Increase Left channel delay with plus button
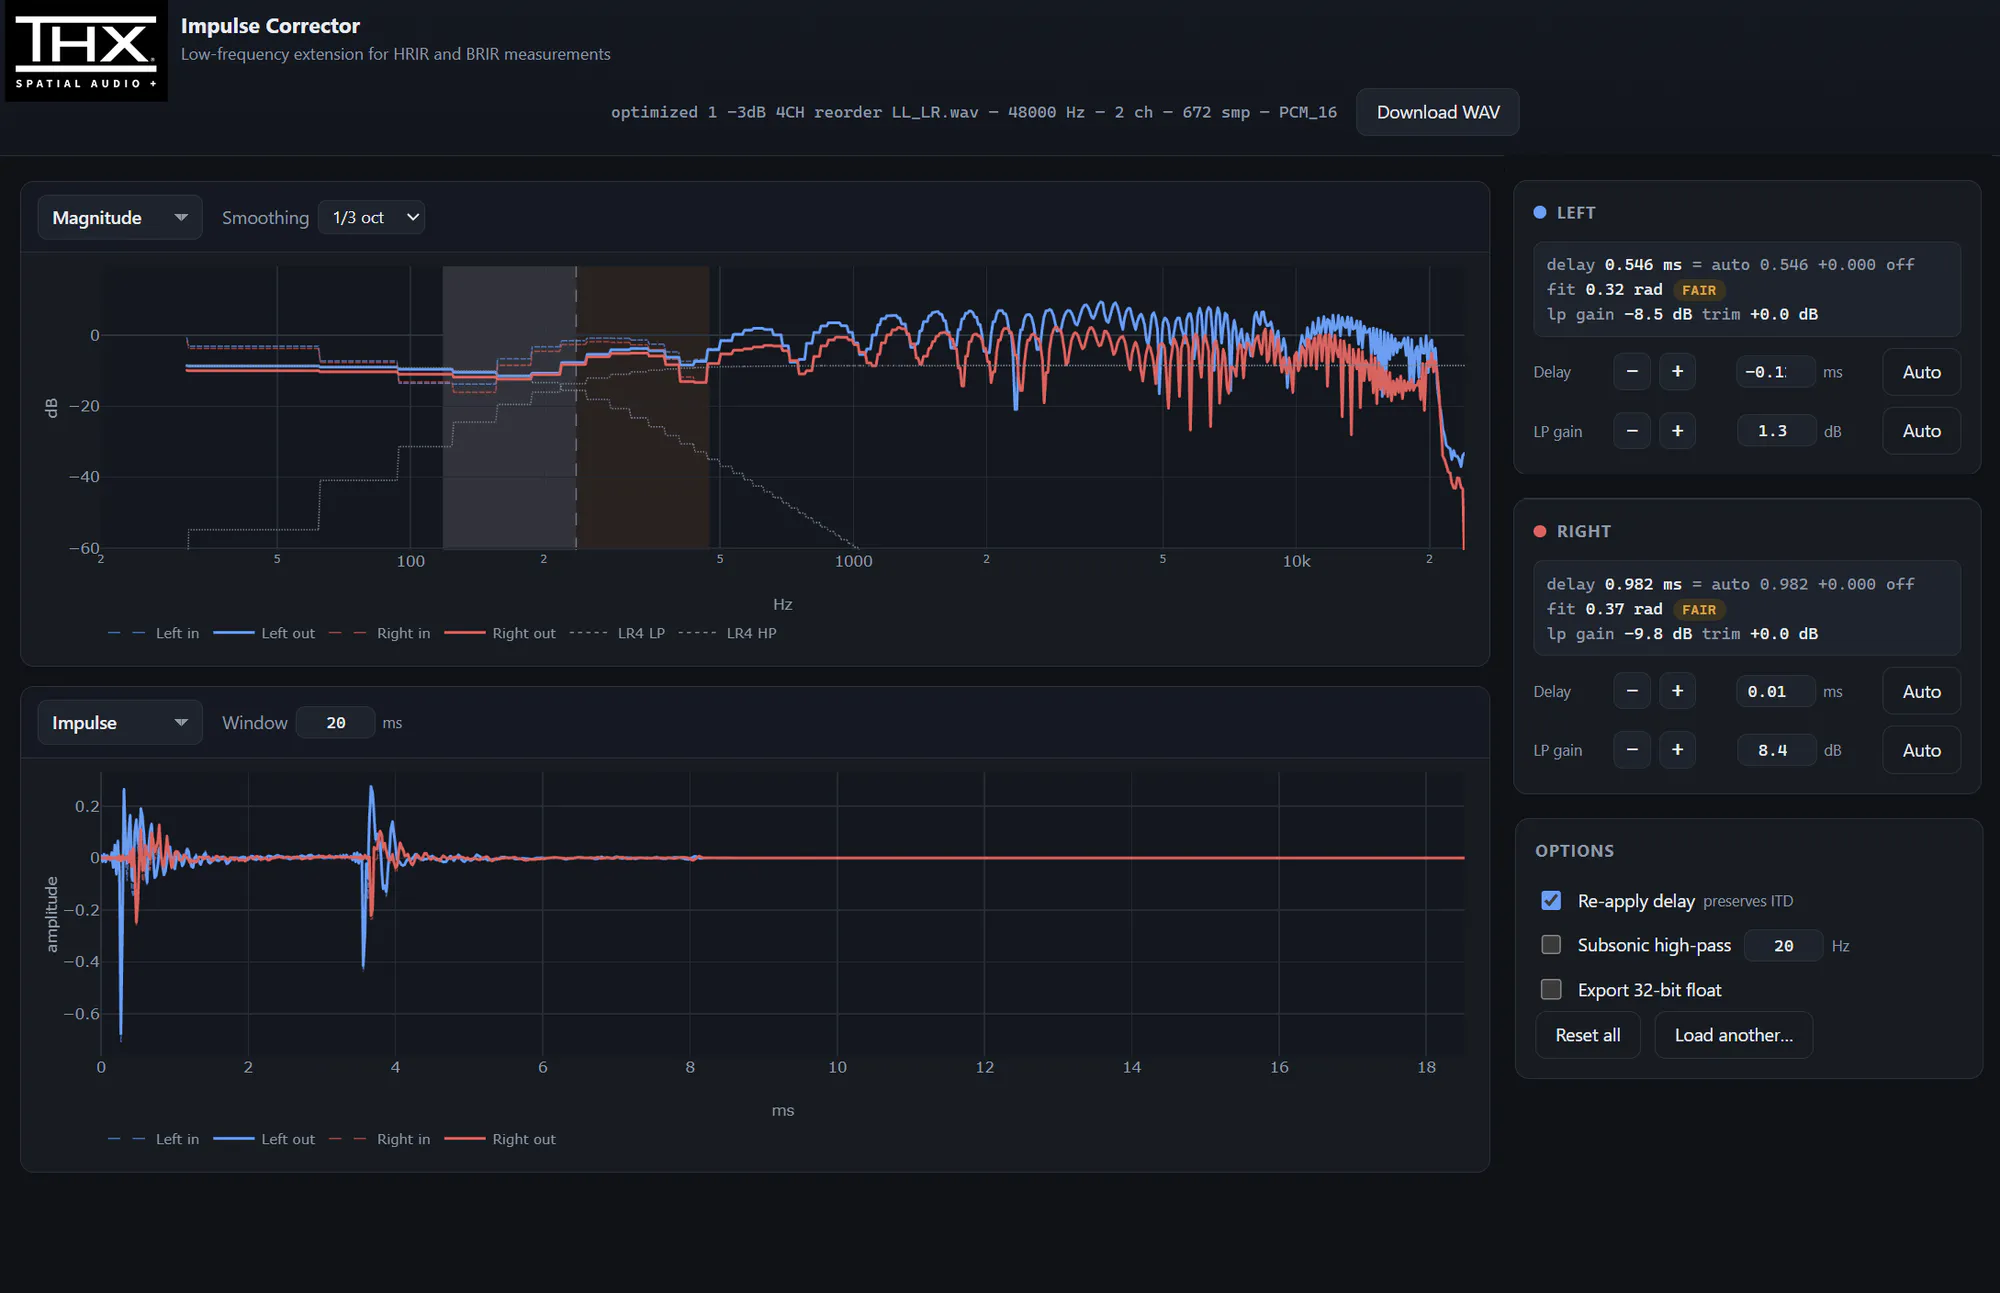Screen dimensions: 2000x1293 point(1677,372)
